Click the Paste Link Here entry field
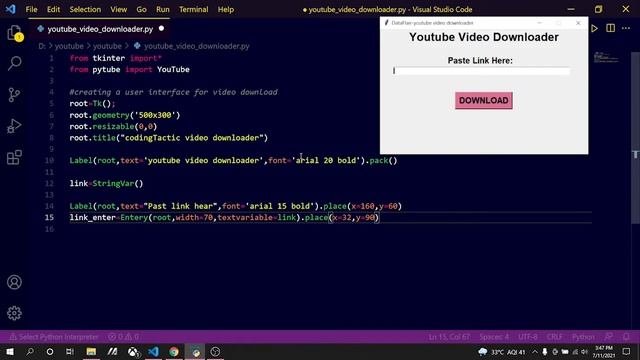Screen dimensions: 640x360 (x=481, y=71)
